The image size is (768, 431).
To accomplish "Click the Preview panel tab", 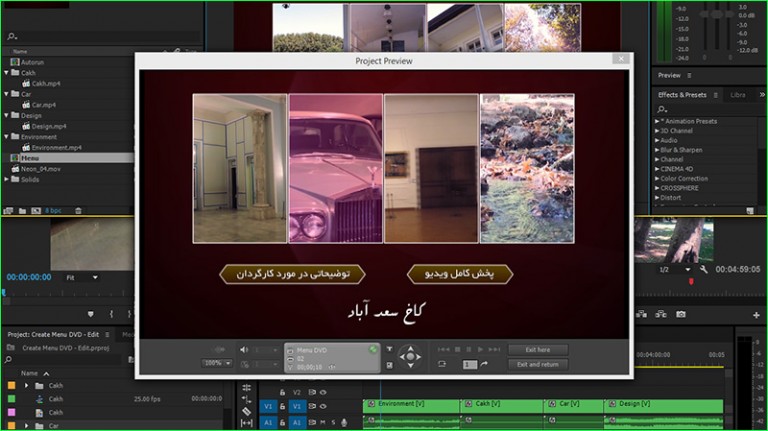I will pyautogui.click(x=669, y=75).
